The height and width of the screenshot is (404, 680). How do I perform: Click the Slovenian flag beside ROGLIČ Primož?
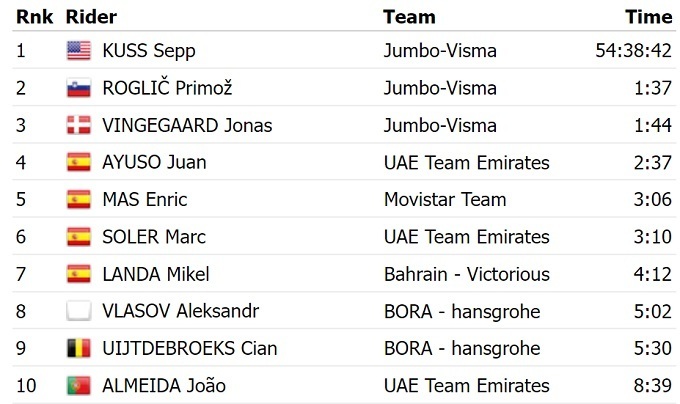point(78,88)
